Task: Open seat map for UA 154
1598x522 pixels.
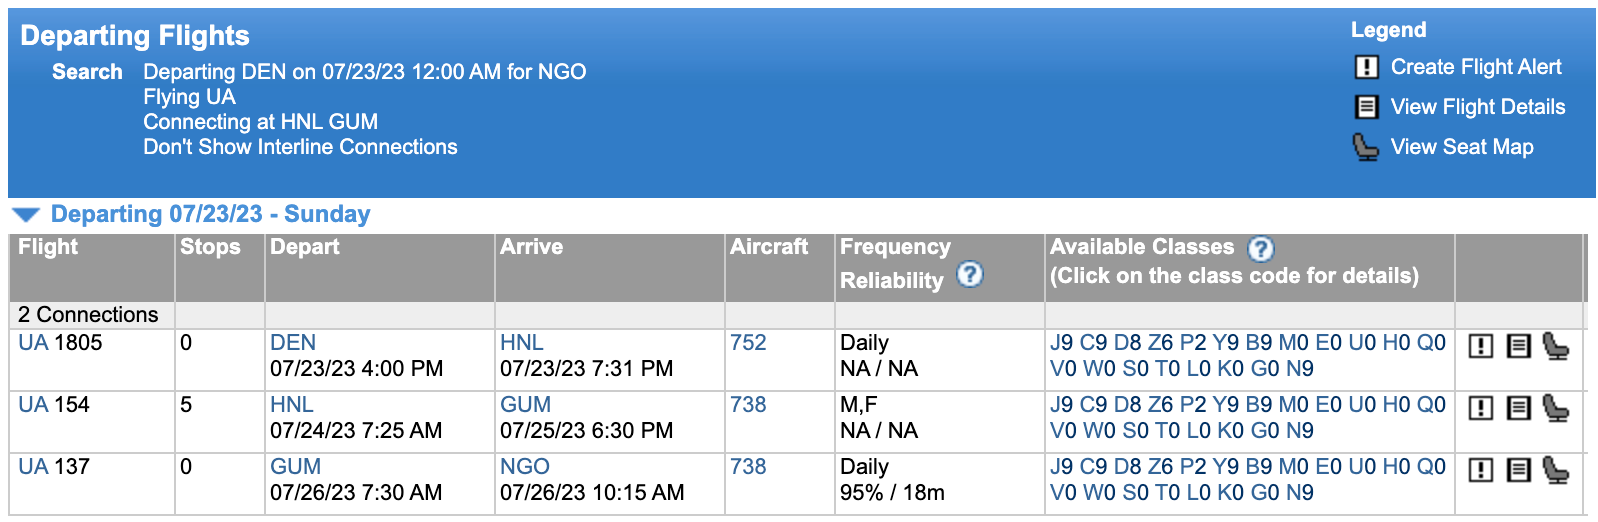Action: click(1556, 408)
